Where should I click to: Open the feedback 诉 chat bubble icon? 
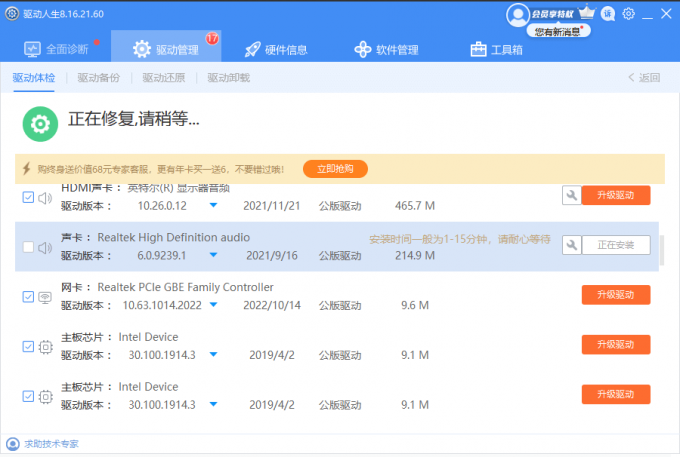608,14
